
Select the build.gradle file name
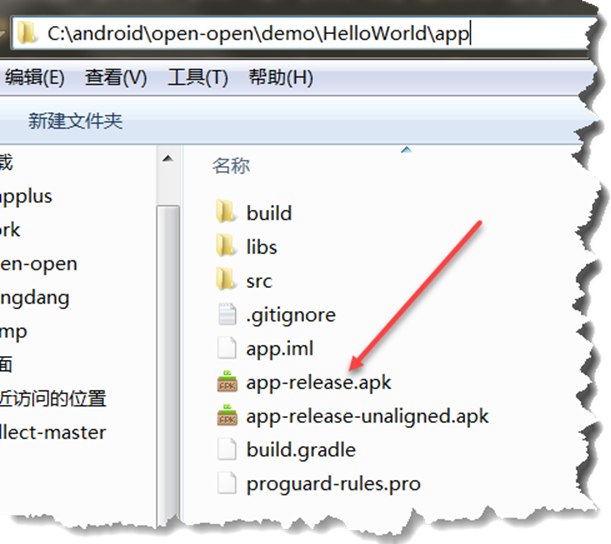(x=301, y=450)
